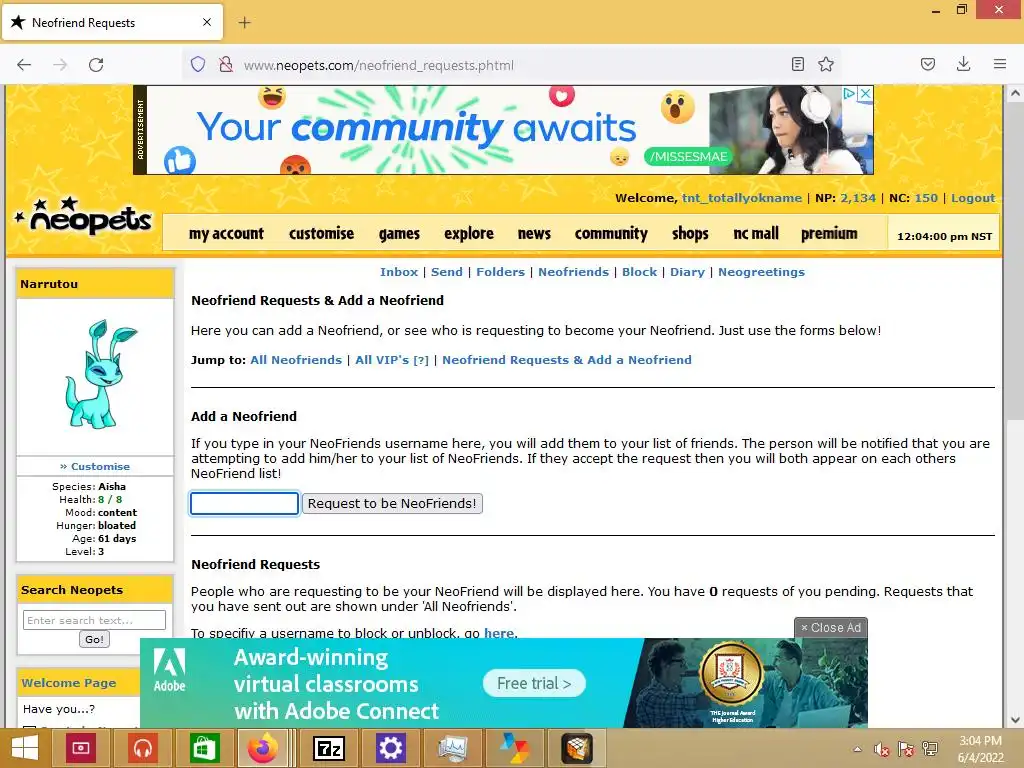Close the Neofriend Requests tab

tap(206, 22)
